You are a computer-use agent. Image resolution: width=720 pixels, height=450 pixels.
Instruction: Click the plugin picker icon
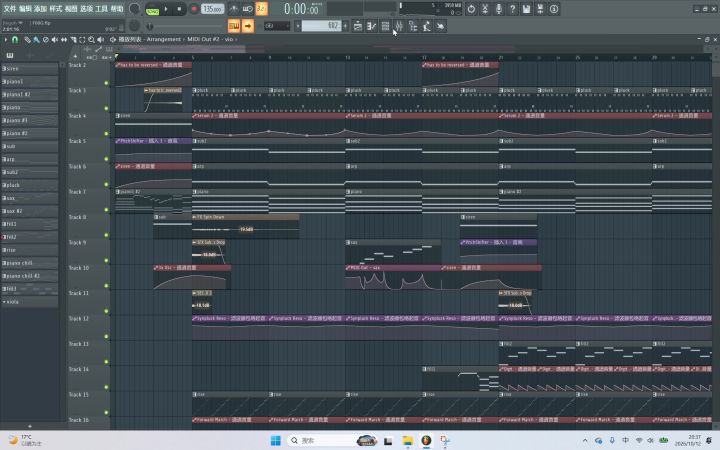point(440,26)
